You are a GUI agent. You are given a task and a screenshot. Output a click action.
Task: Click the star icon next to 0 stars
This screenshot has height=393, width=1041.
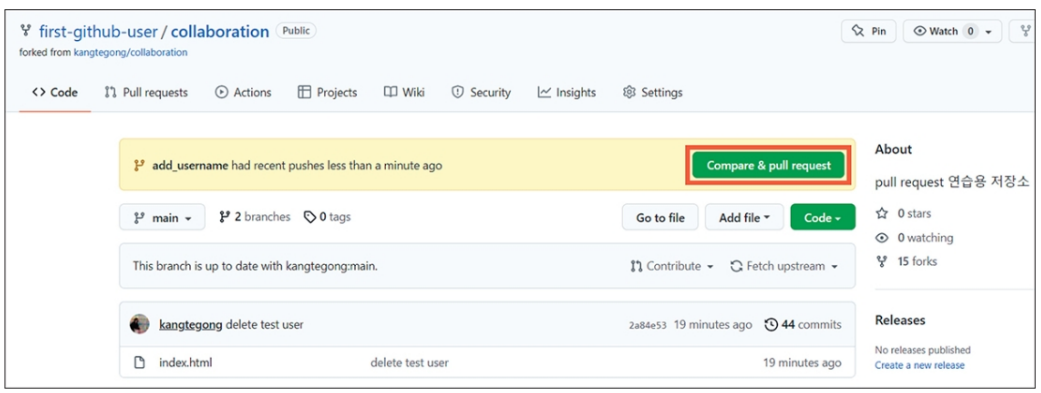(882, 214)
